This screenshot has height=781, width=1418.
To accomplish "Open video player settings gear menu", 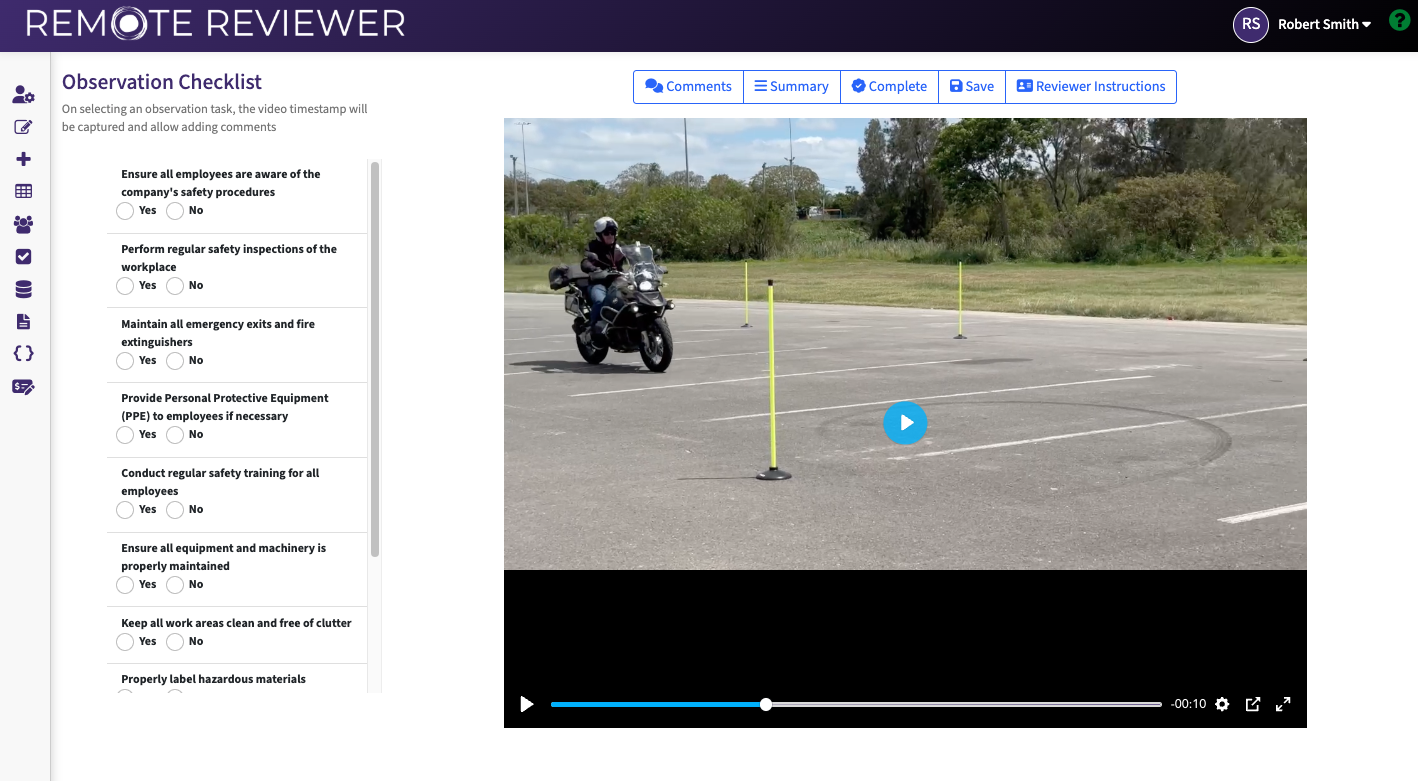I will (x=1222, y=704).
